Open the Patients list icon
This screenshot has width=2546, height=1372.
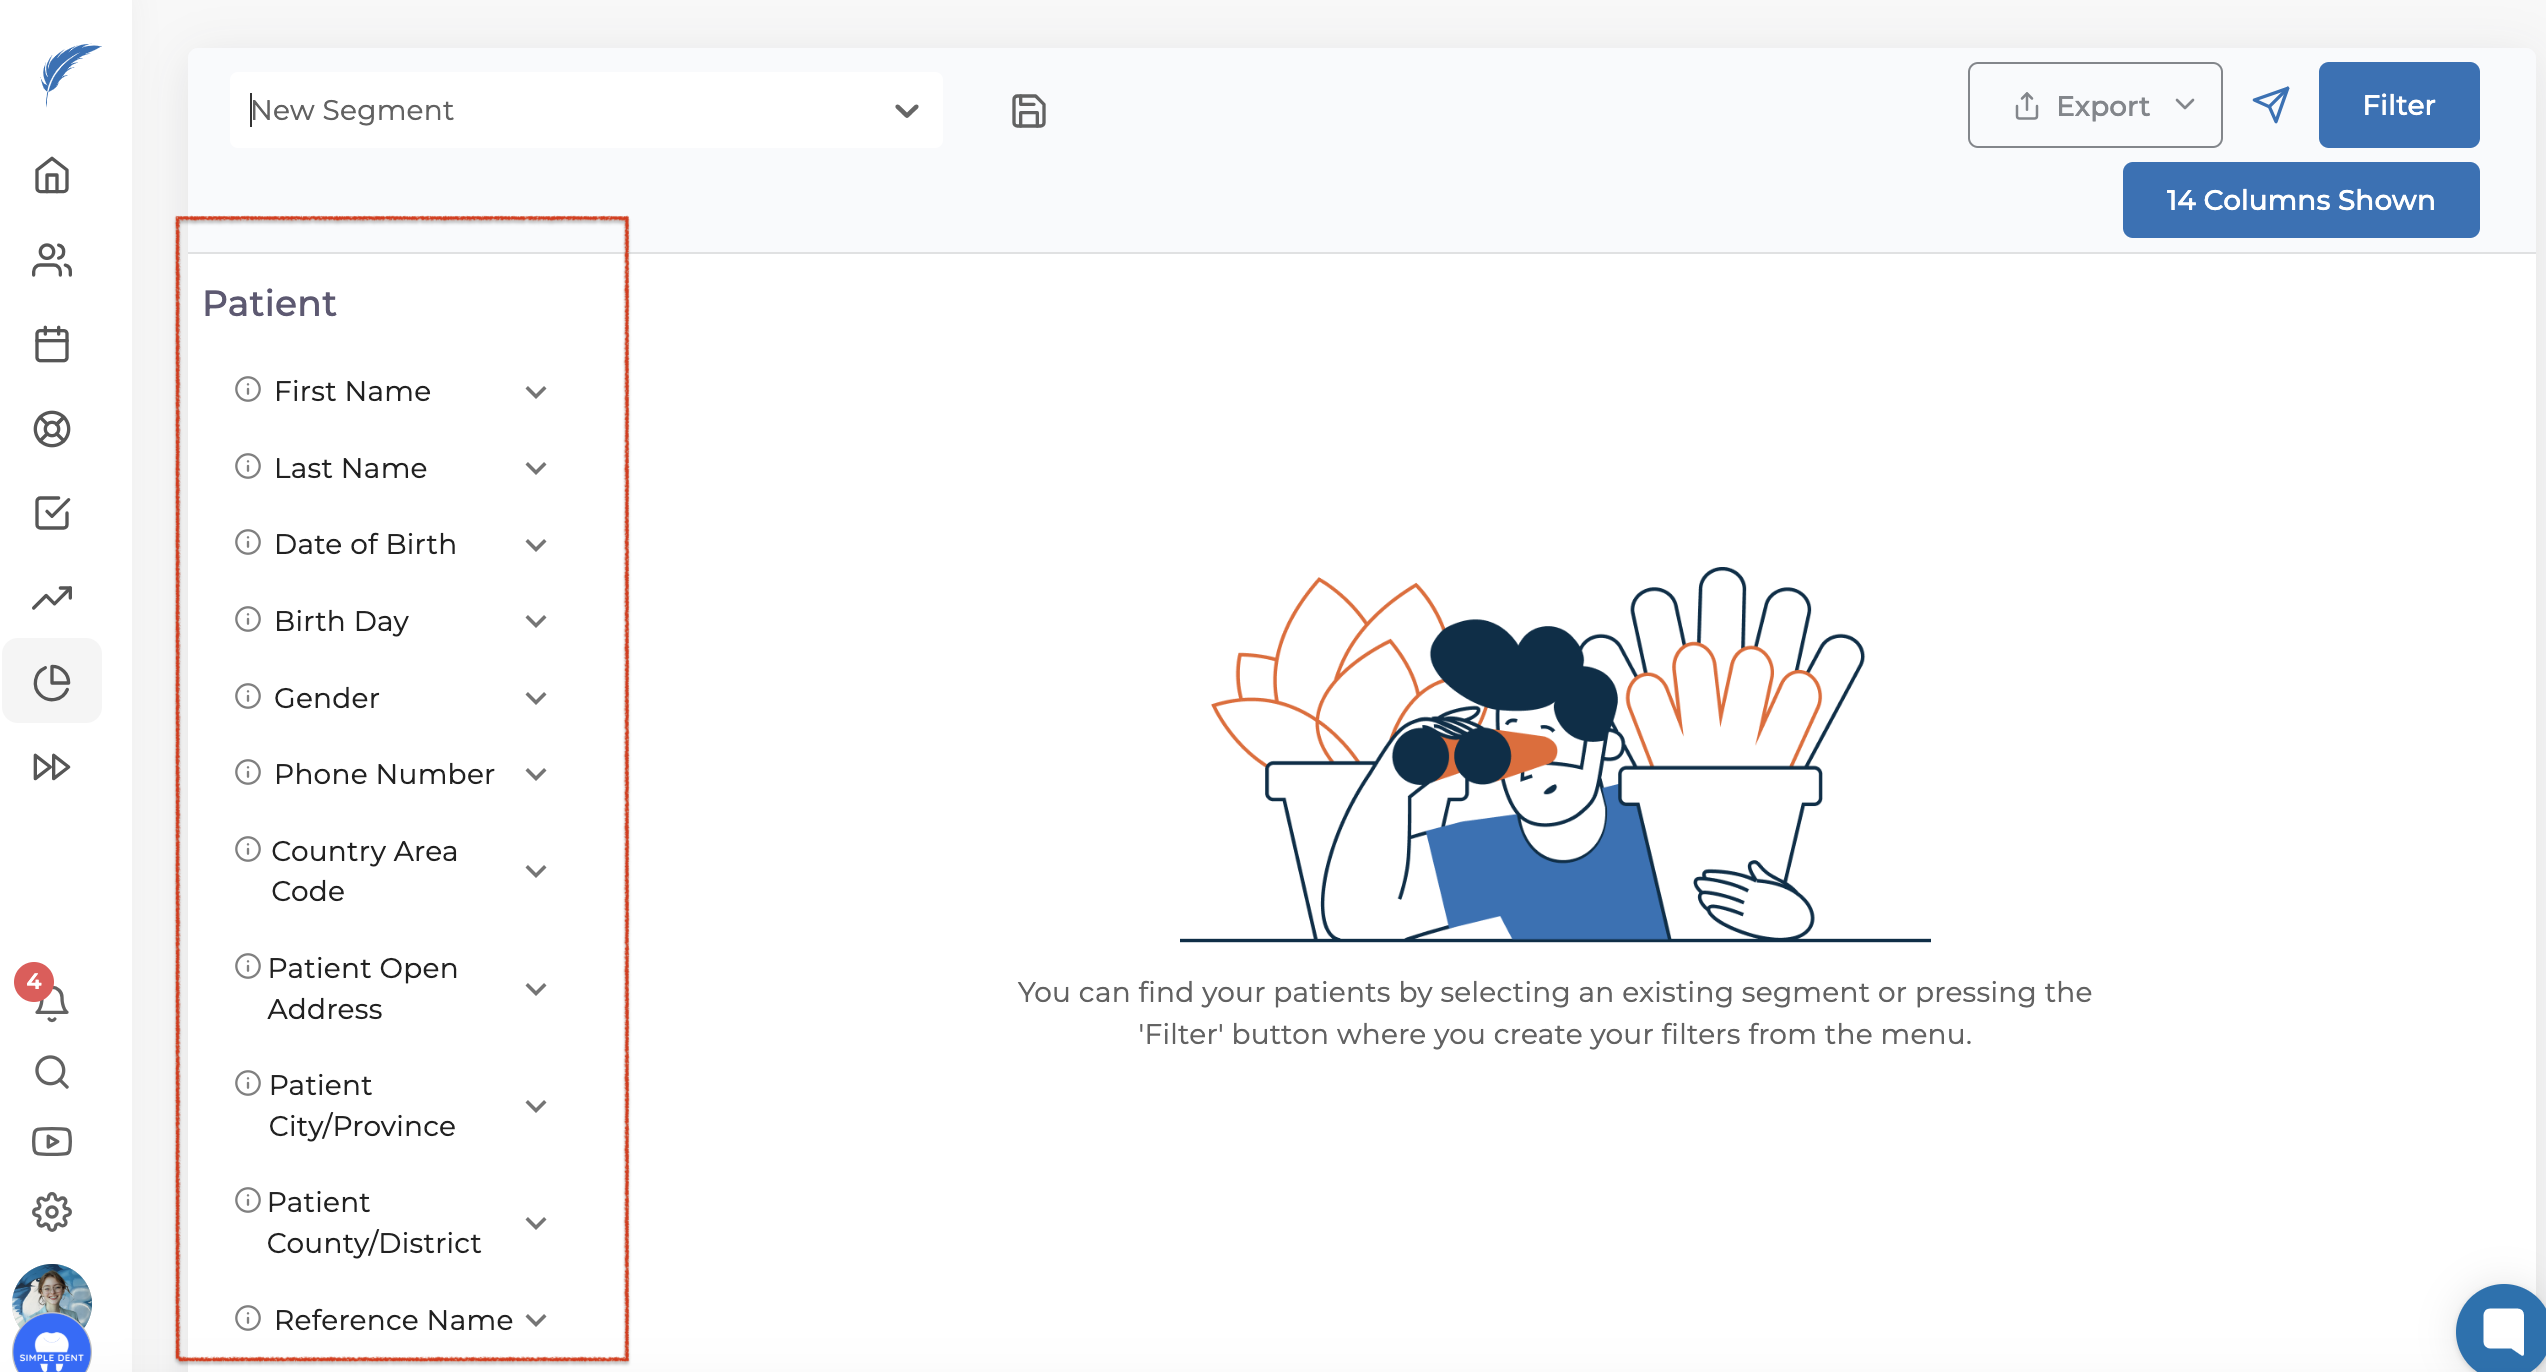pyautogui.click(x=52, y=261)
